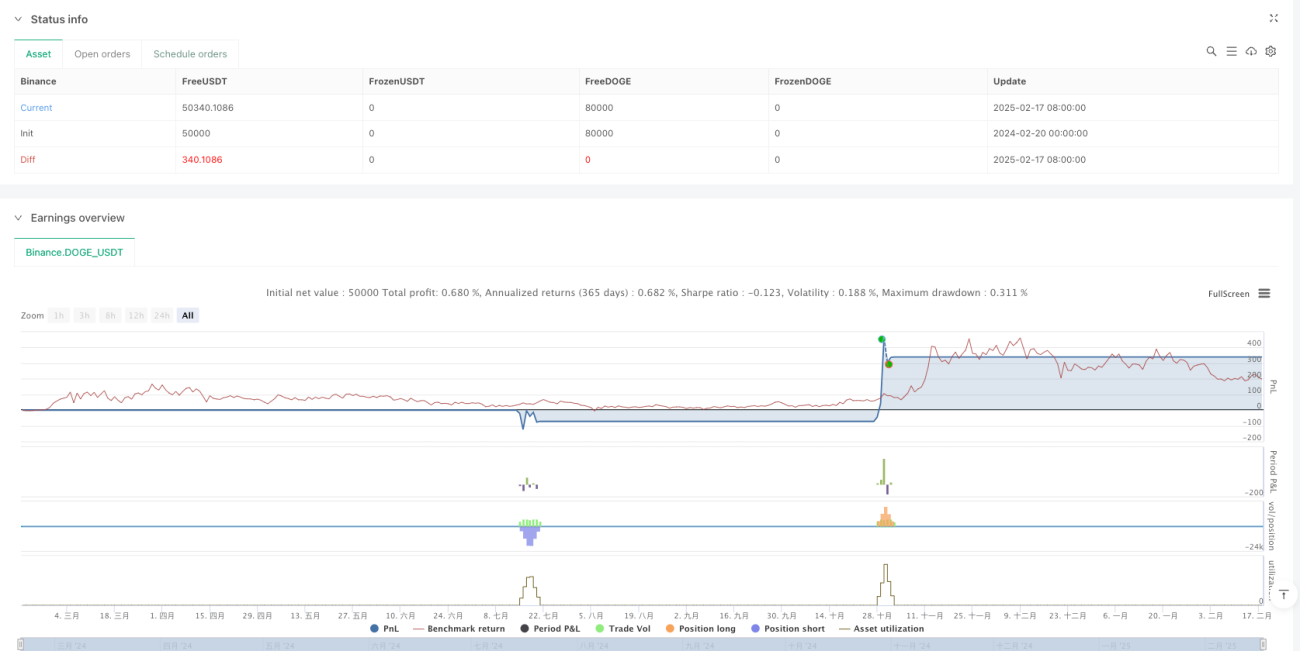Open the settings gear icon
Screen dimensions: 1300x651
1271,51
